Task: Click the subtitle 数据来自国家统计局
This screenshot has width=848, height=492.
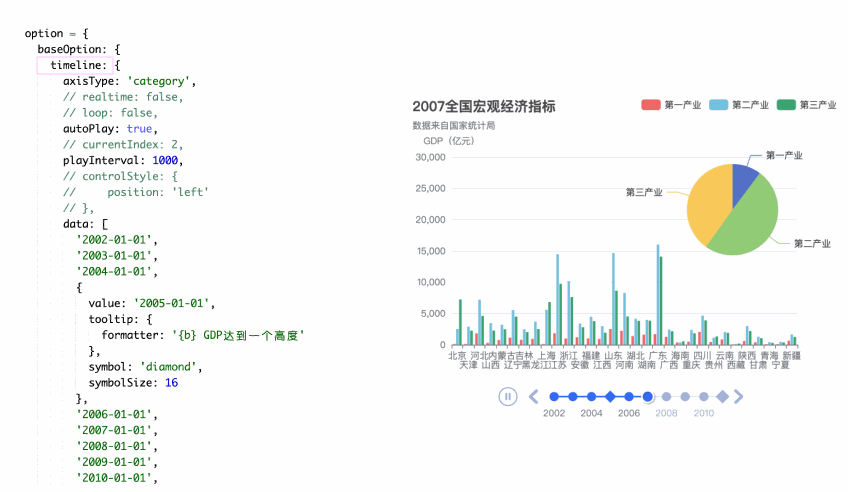Action: 453,126
